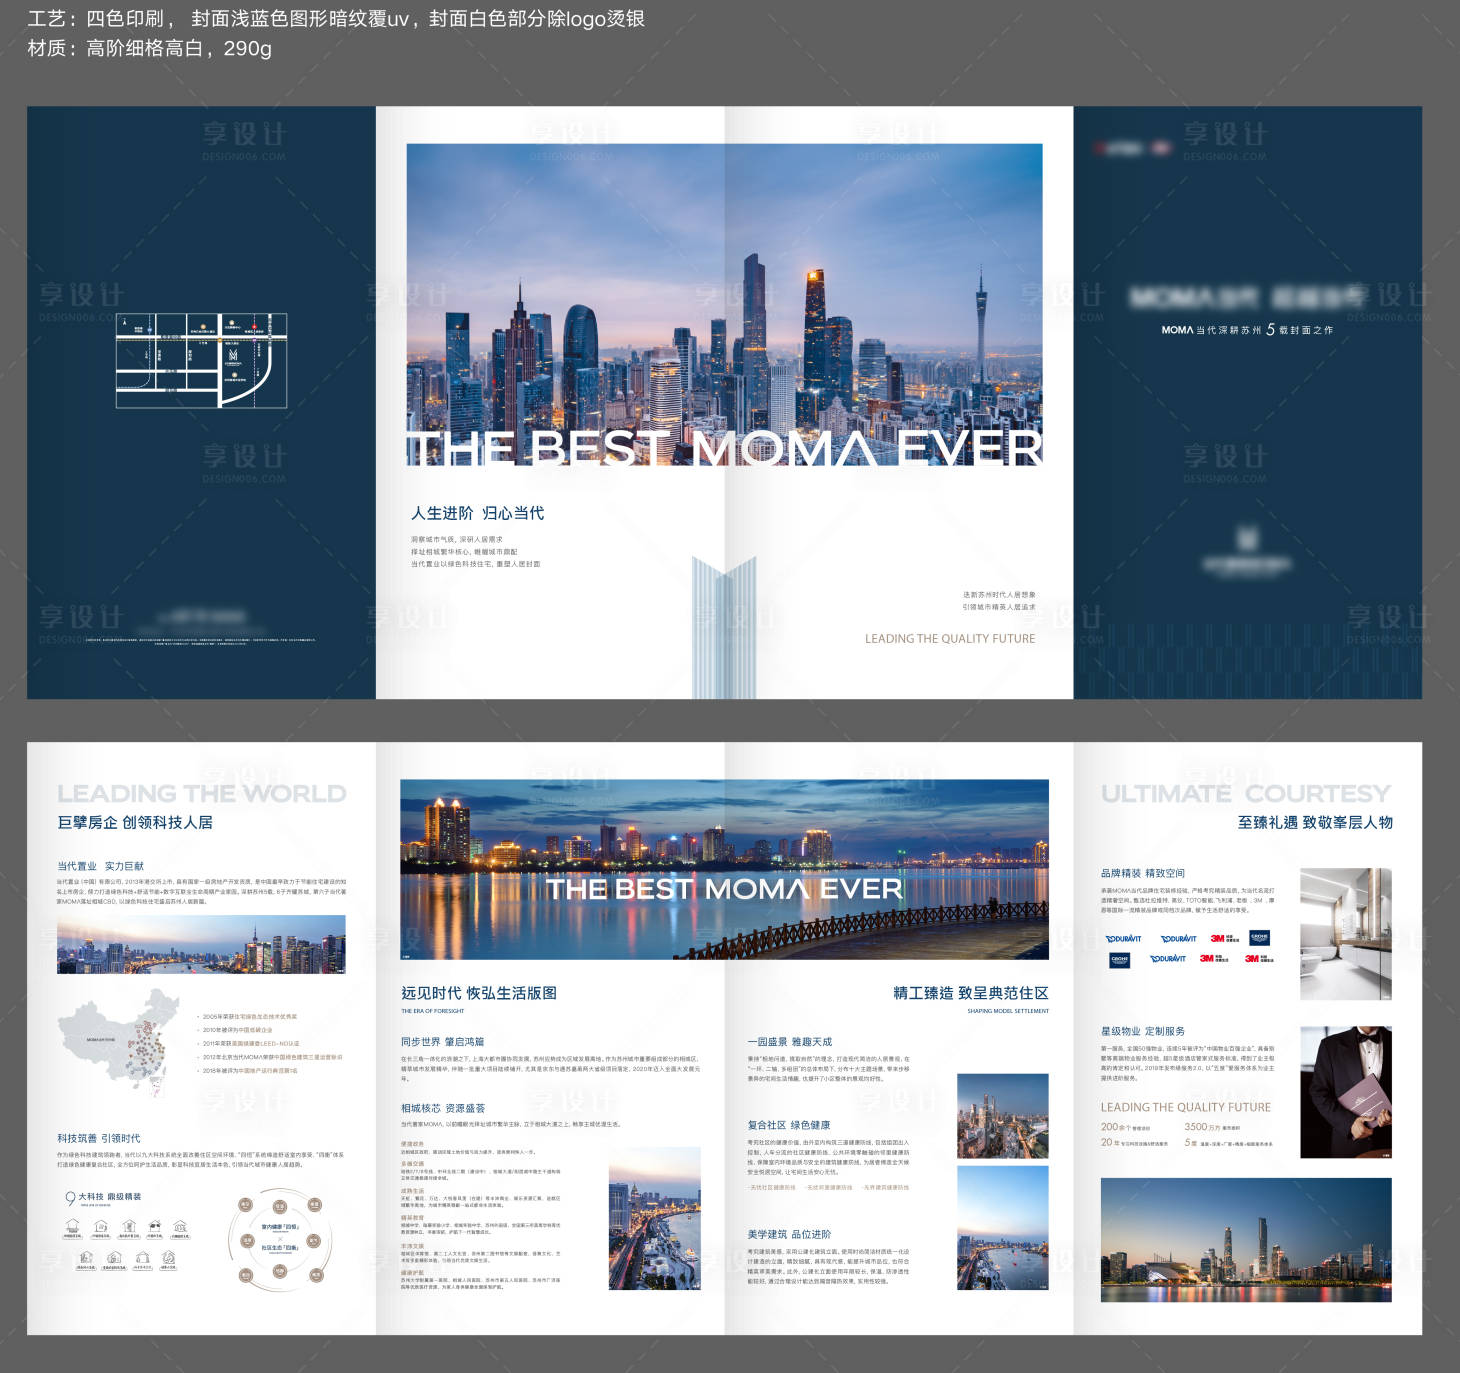This screenshot has width=1460, height=1373.
Task: Click the '20年' statistic figure
Action: coord(1108,1142)
